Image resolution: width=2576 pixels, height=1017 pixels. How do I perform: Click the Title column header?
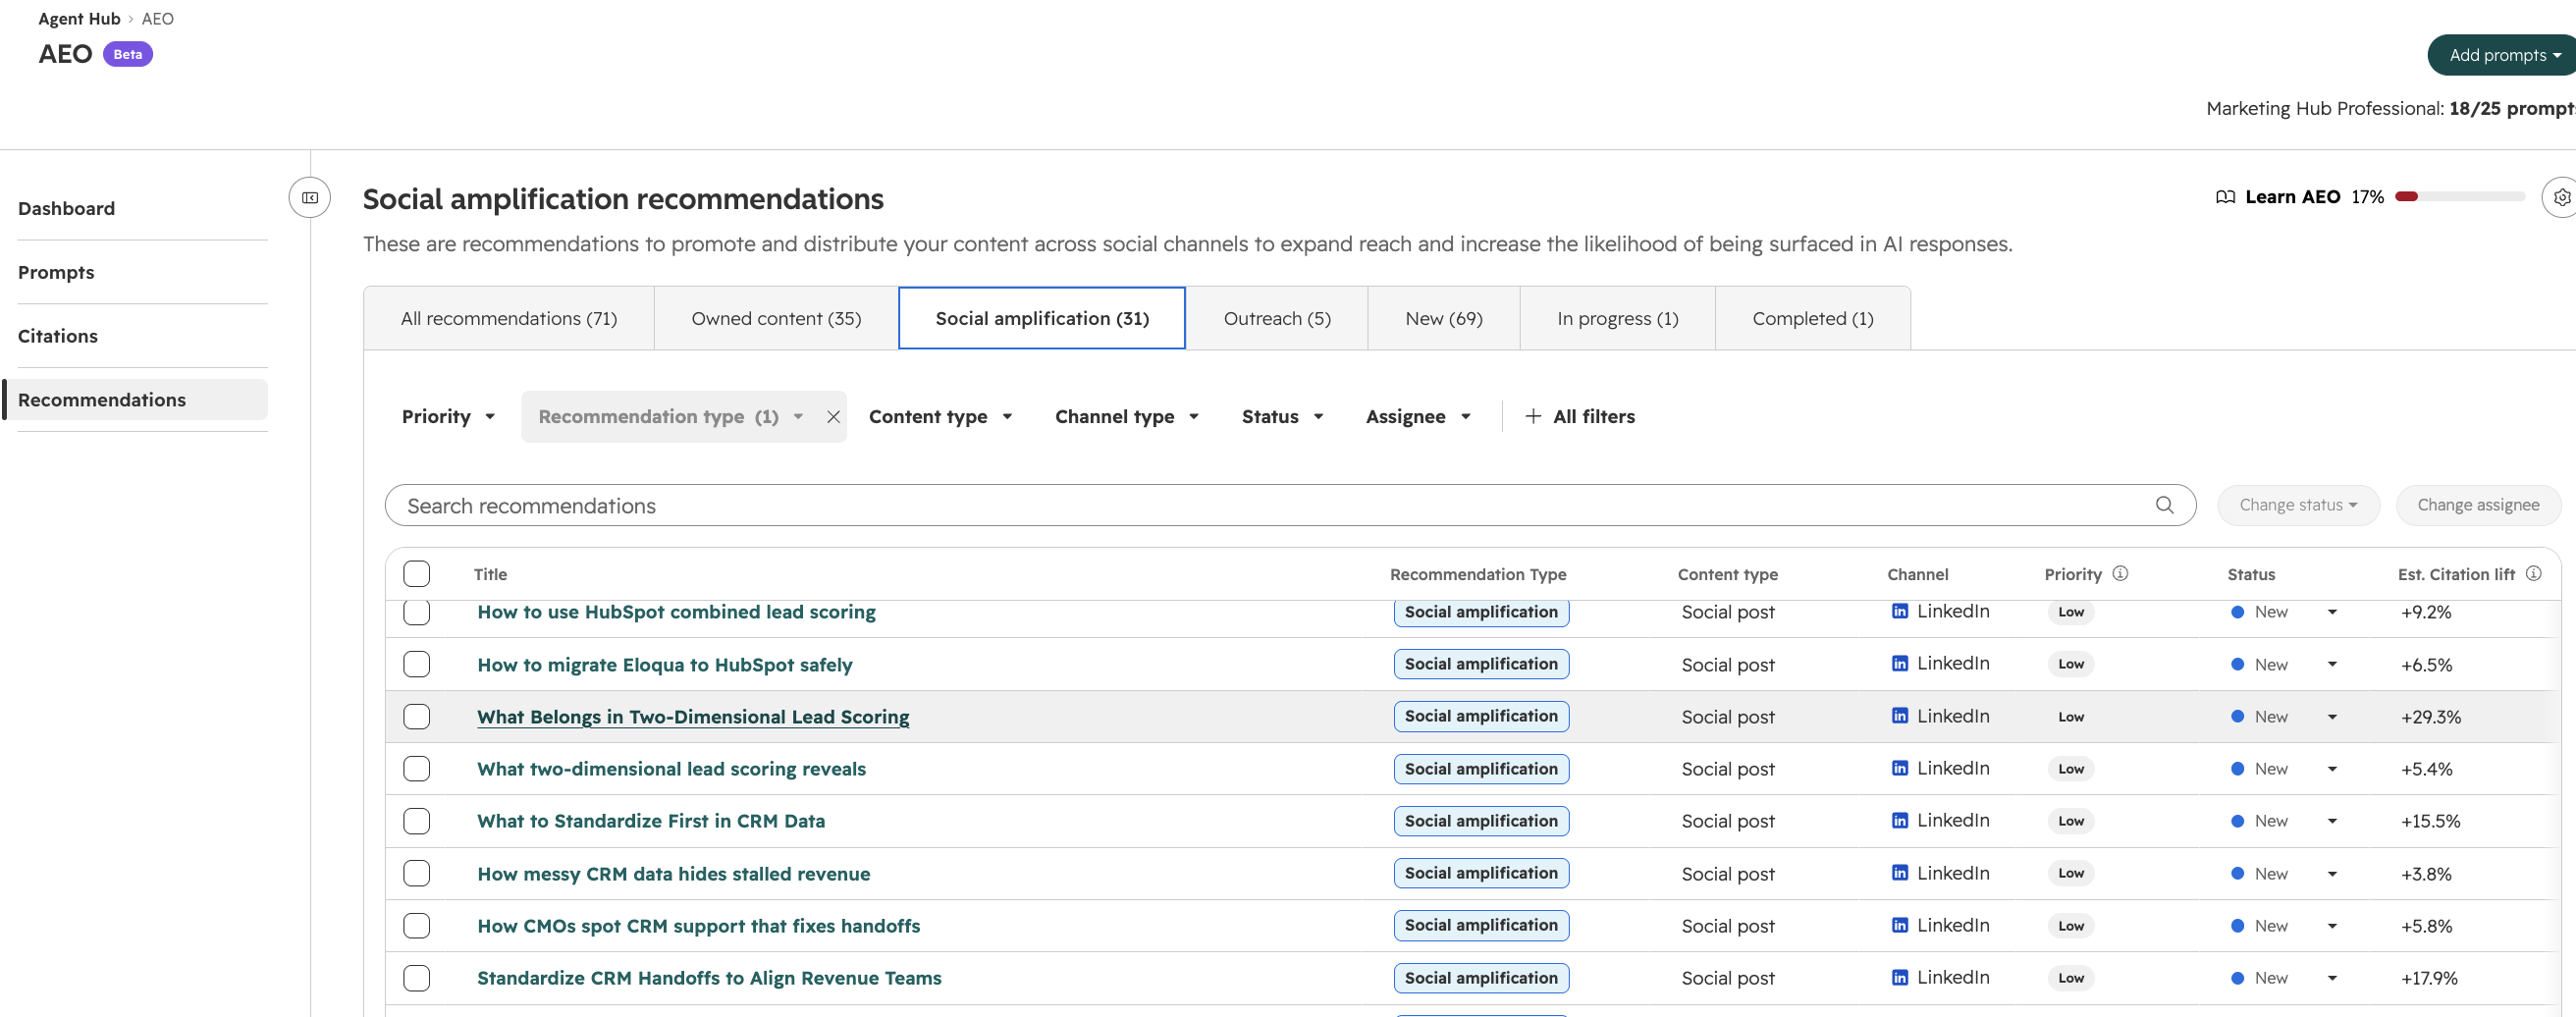tap(490, 574)
